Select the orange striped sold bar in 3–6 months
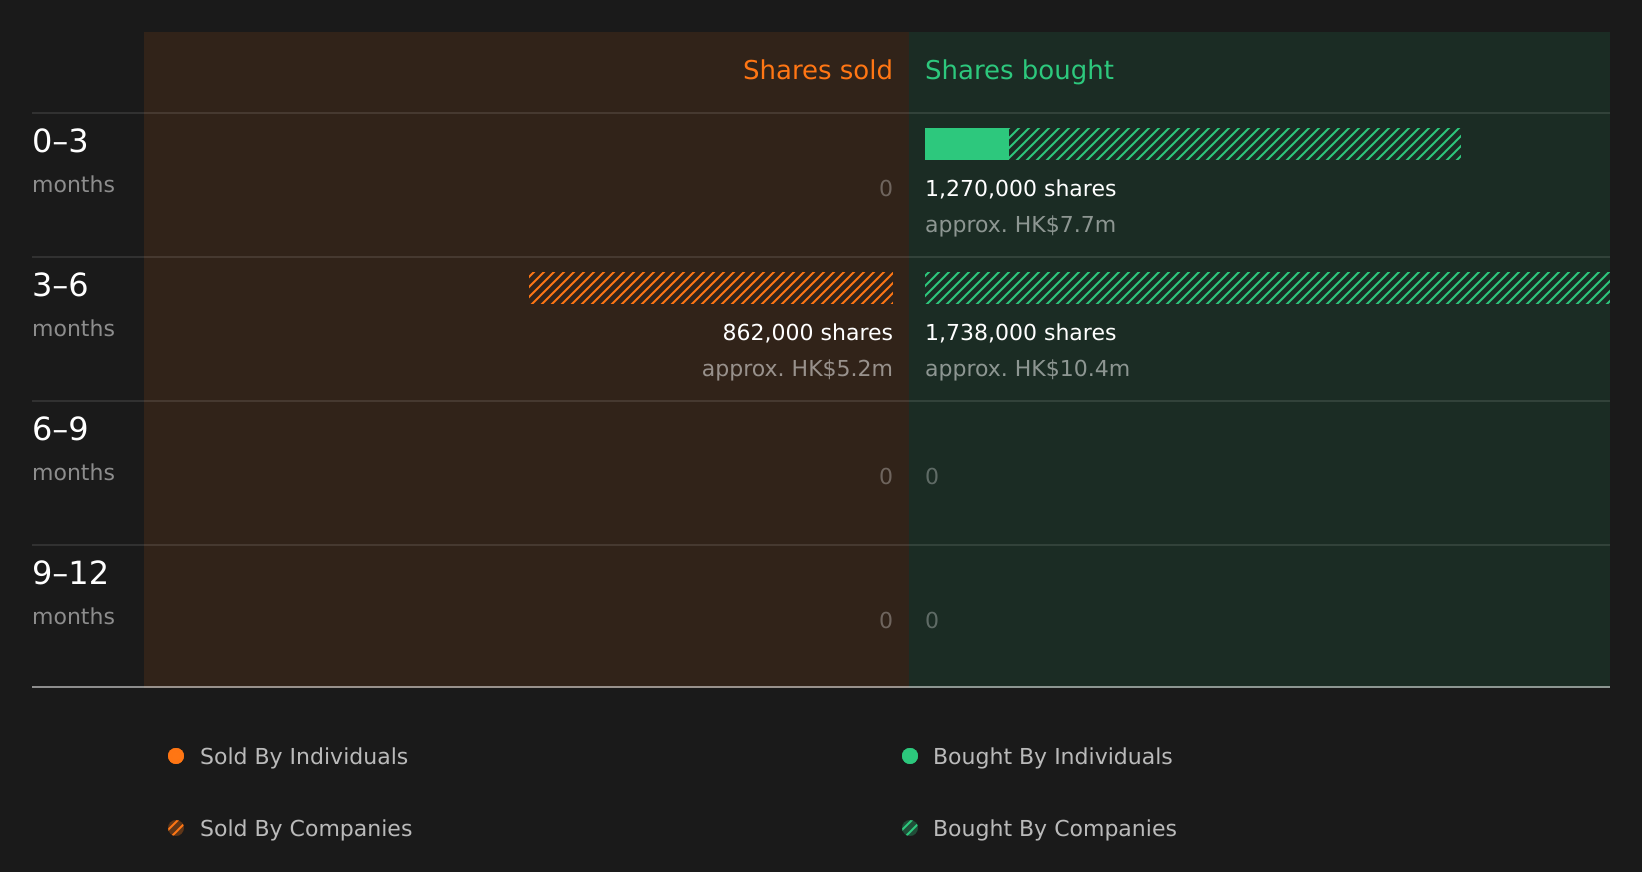 (x=711, y=288)
